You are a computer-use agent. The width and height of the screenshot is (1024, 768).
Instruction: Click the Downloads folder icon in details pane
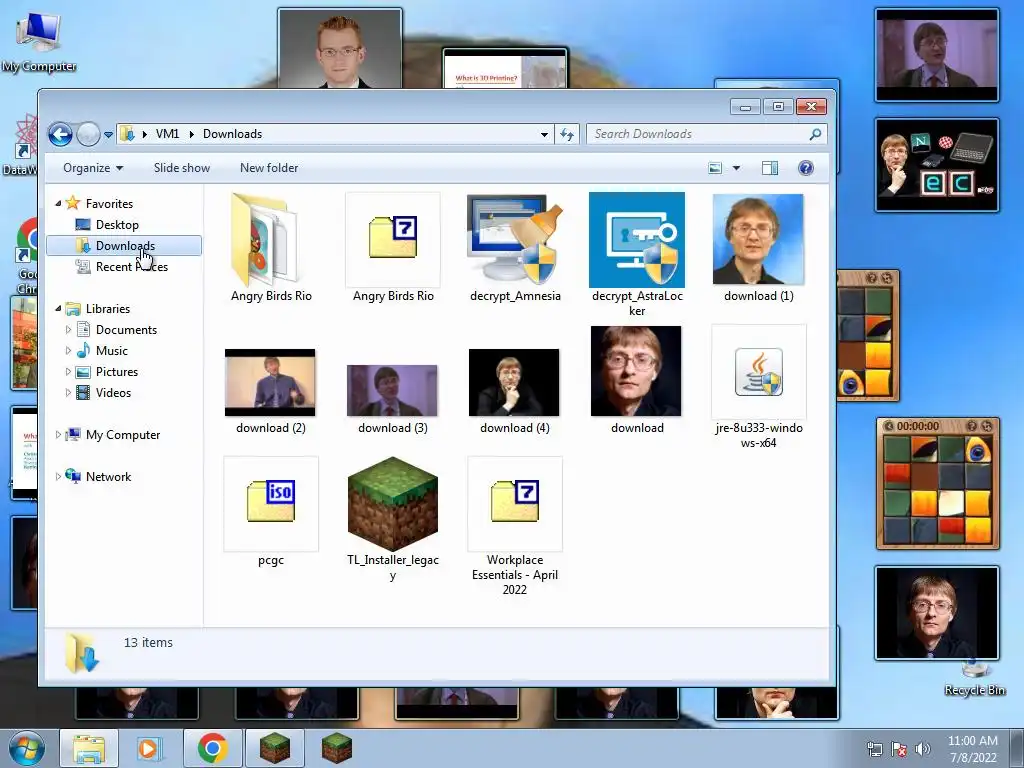(x=82, y=652)
